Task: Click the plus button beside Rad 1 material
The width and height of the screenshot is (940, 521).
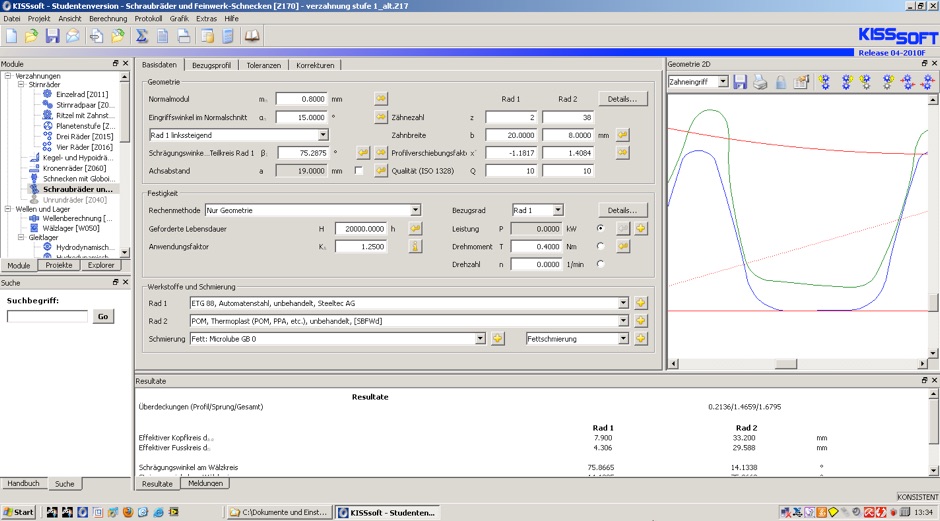Action: point(641,303)
